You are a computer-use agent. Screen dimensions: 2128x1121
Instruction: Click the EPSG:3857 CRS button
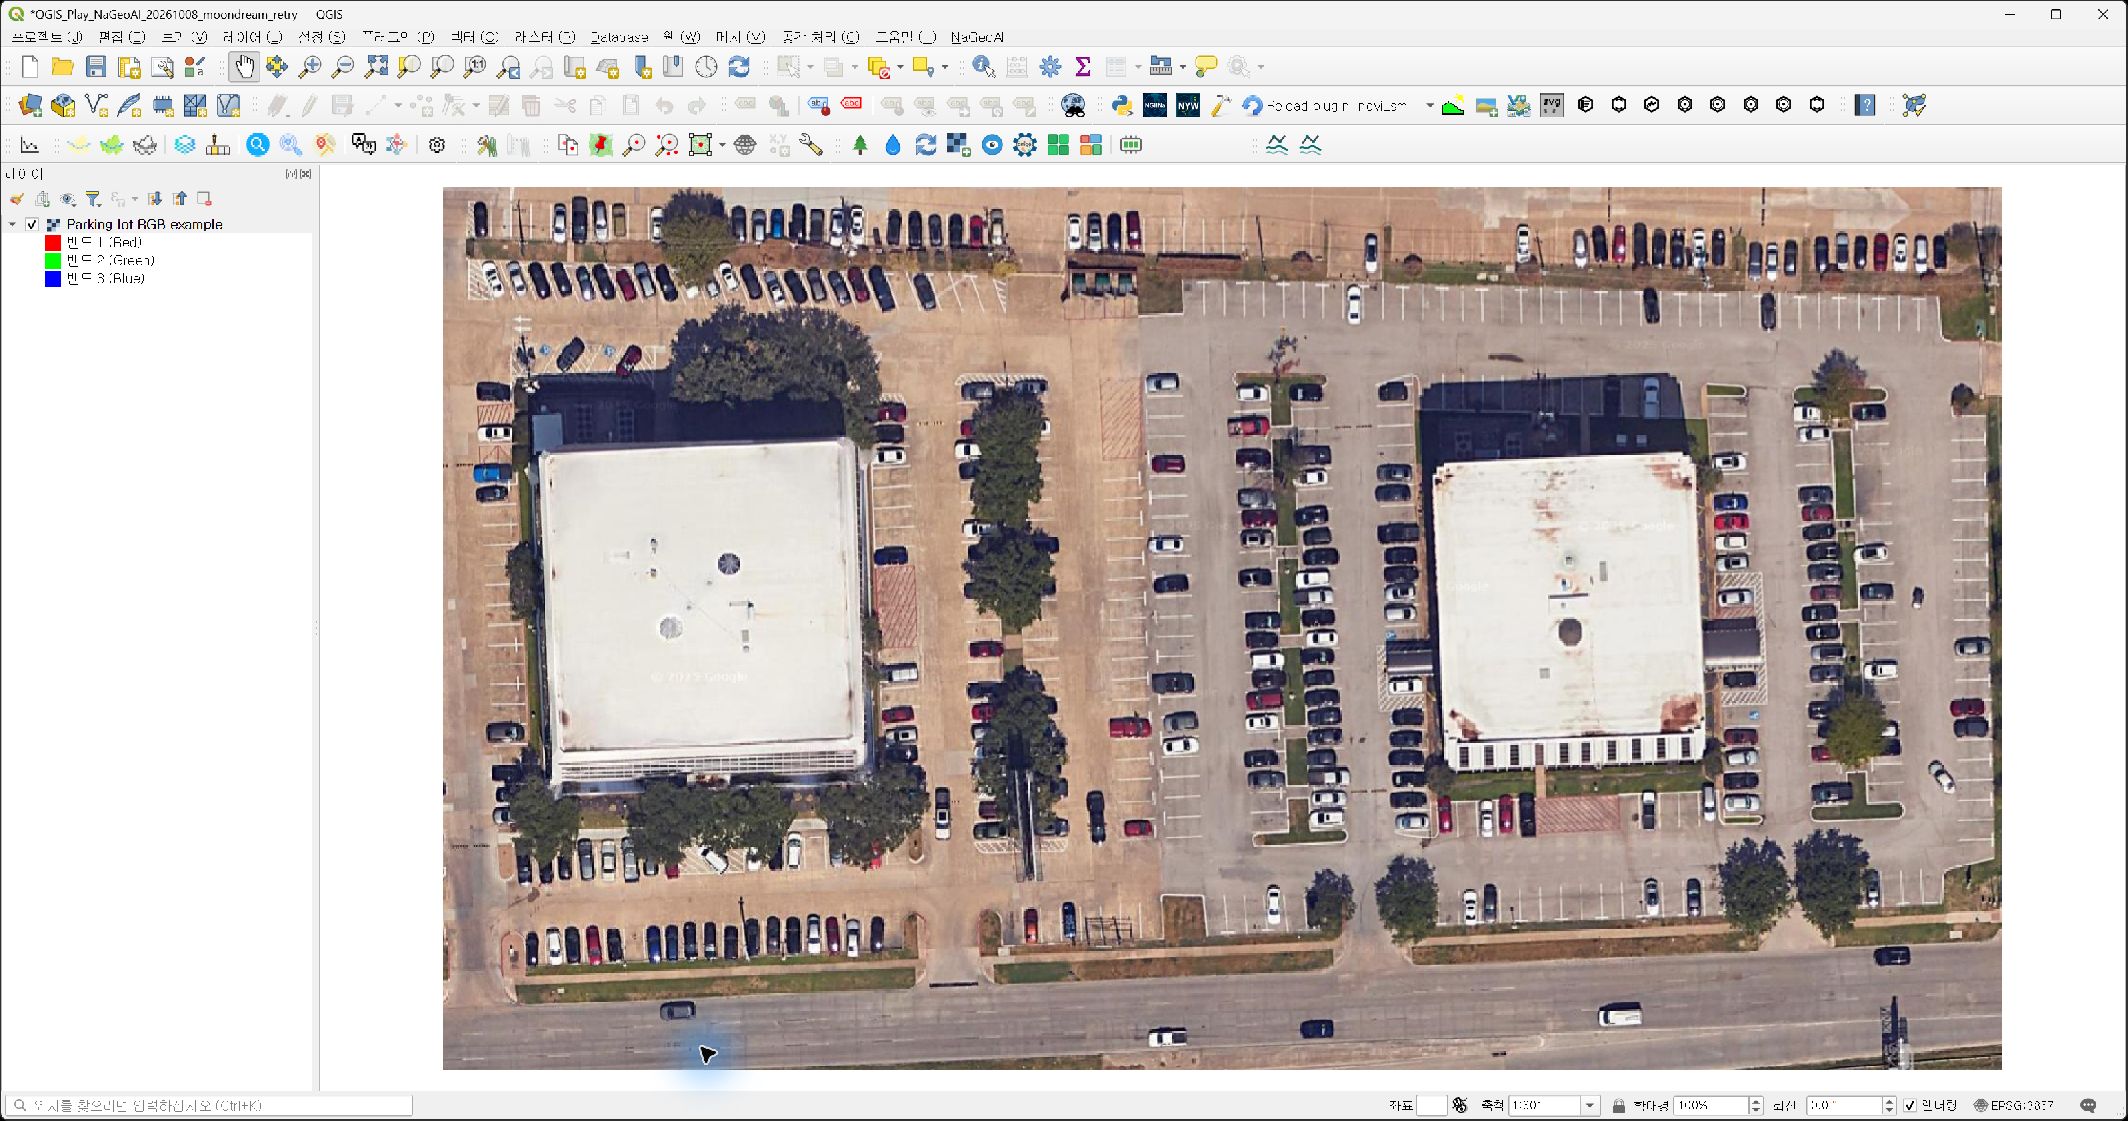pos(2014,1105)
